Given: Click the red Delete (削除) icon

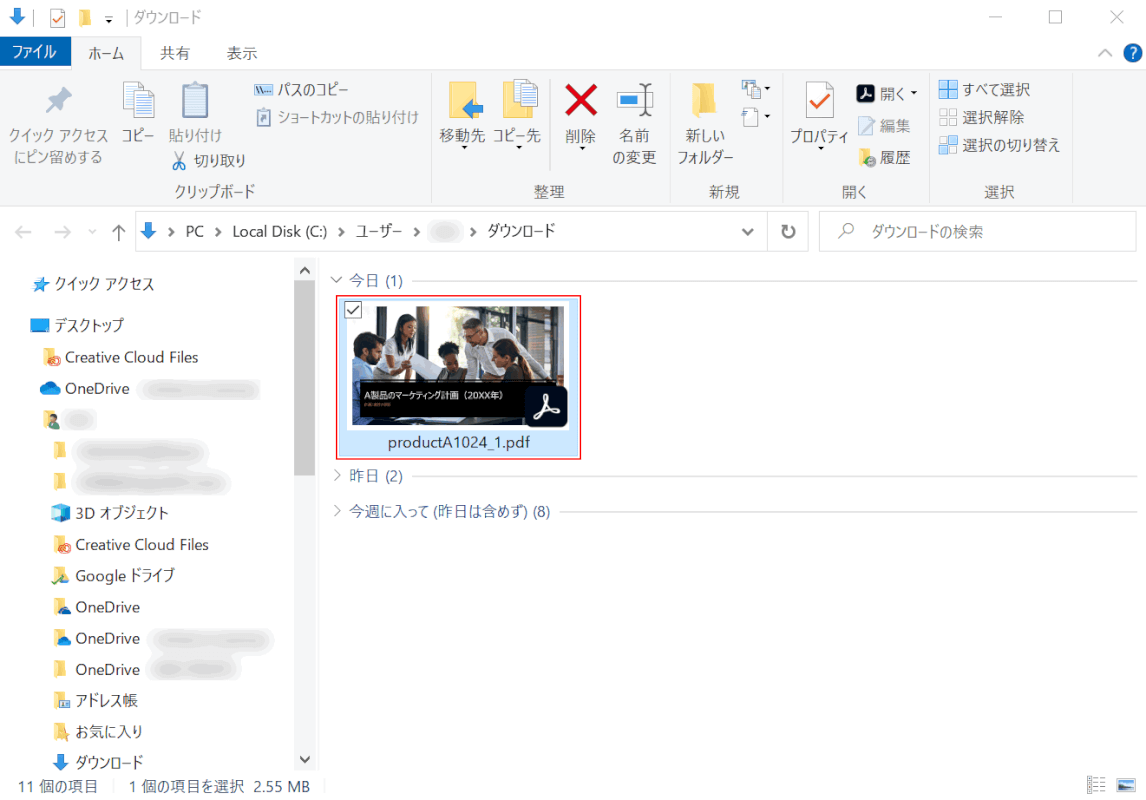Looking at the screenshot, I should click(580, 101).
